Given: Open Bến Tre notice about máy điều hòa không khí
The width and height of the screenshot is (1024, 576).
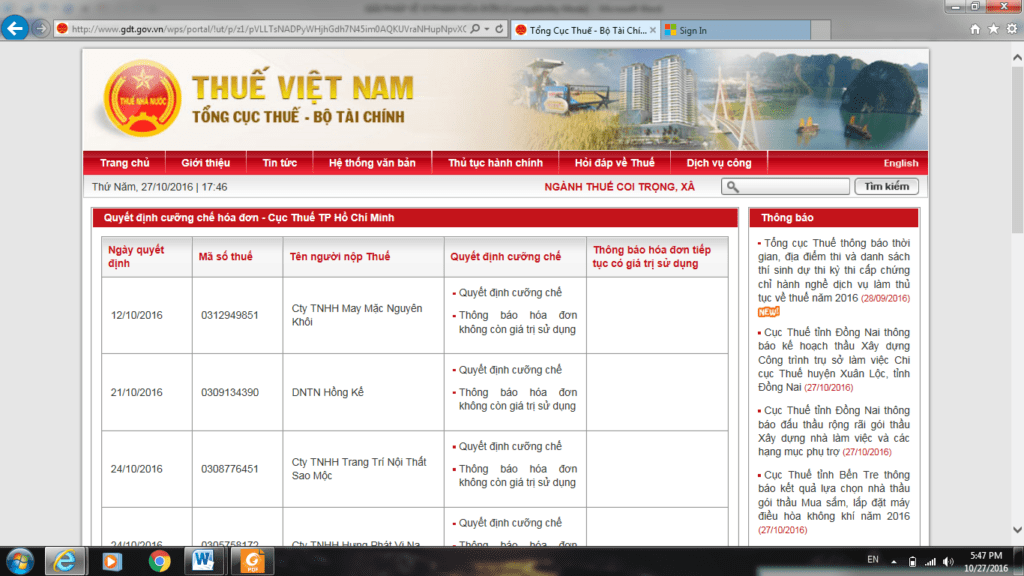Looking at the screenshot, I should pos(834,502).
